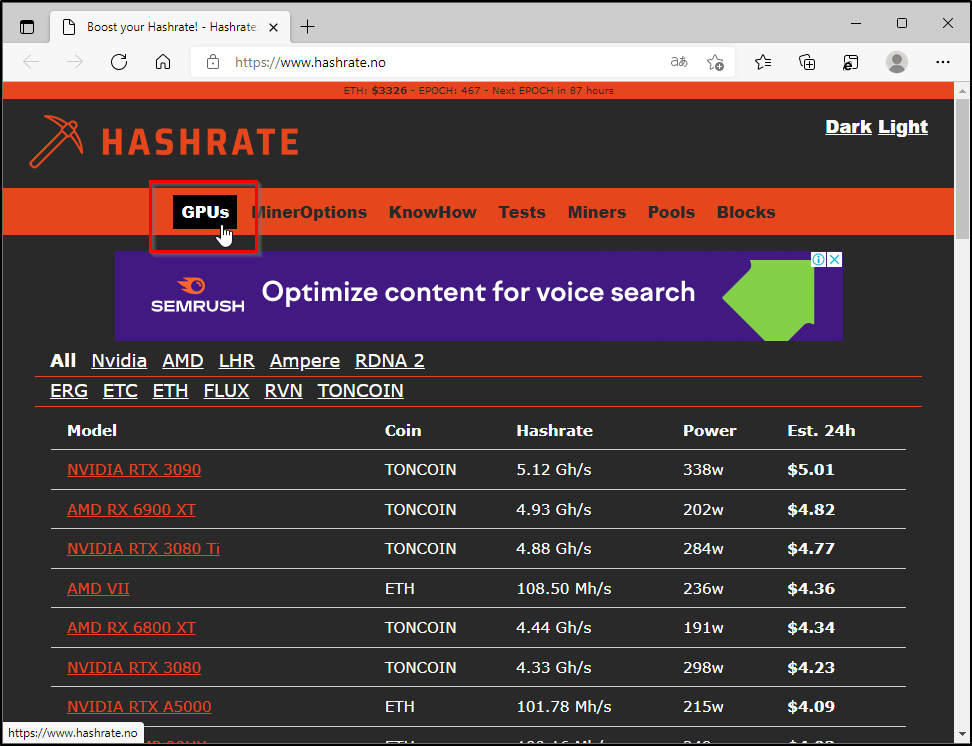The width and height of the screenshot is (972, 746).
Task: Open the KnowHow menu item
Action: click(x=433, y=212)
